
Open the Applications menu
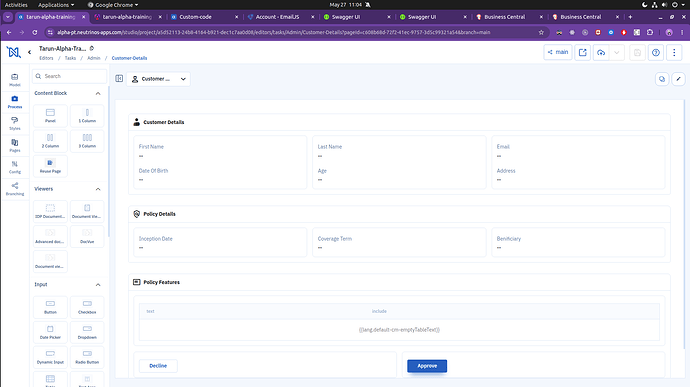(x=56, y=5)
